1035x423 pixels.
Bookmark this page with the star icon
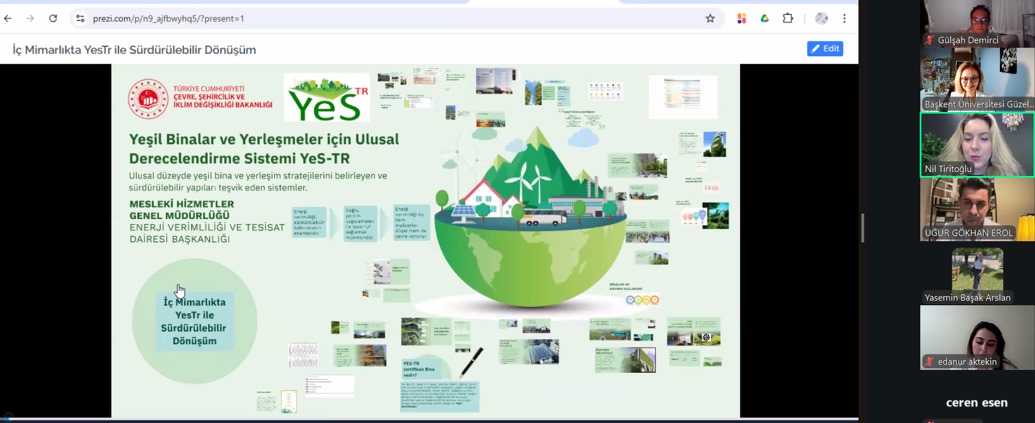tap(710, 18)
